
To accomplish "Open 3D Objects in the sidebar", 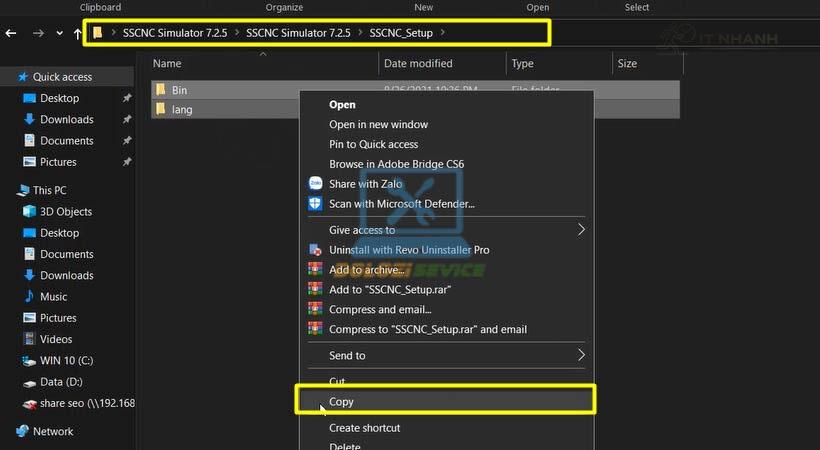I will pyautogui.click(x=67, y=212).
